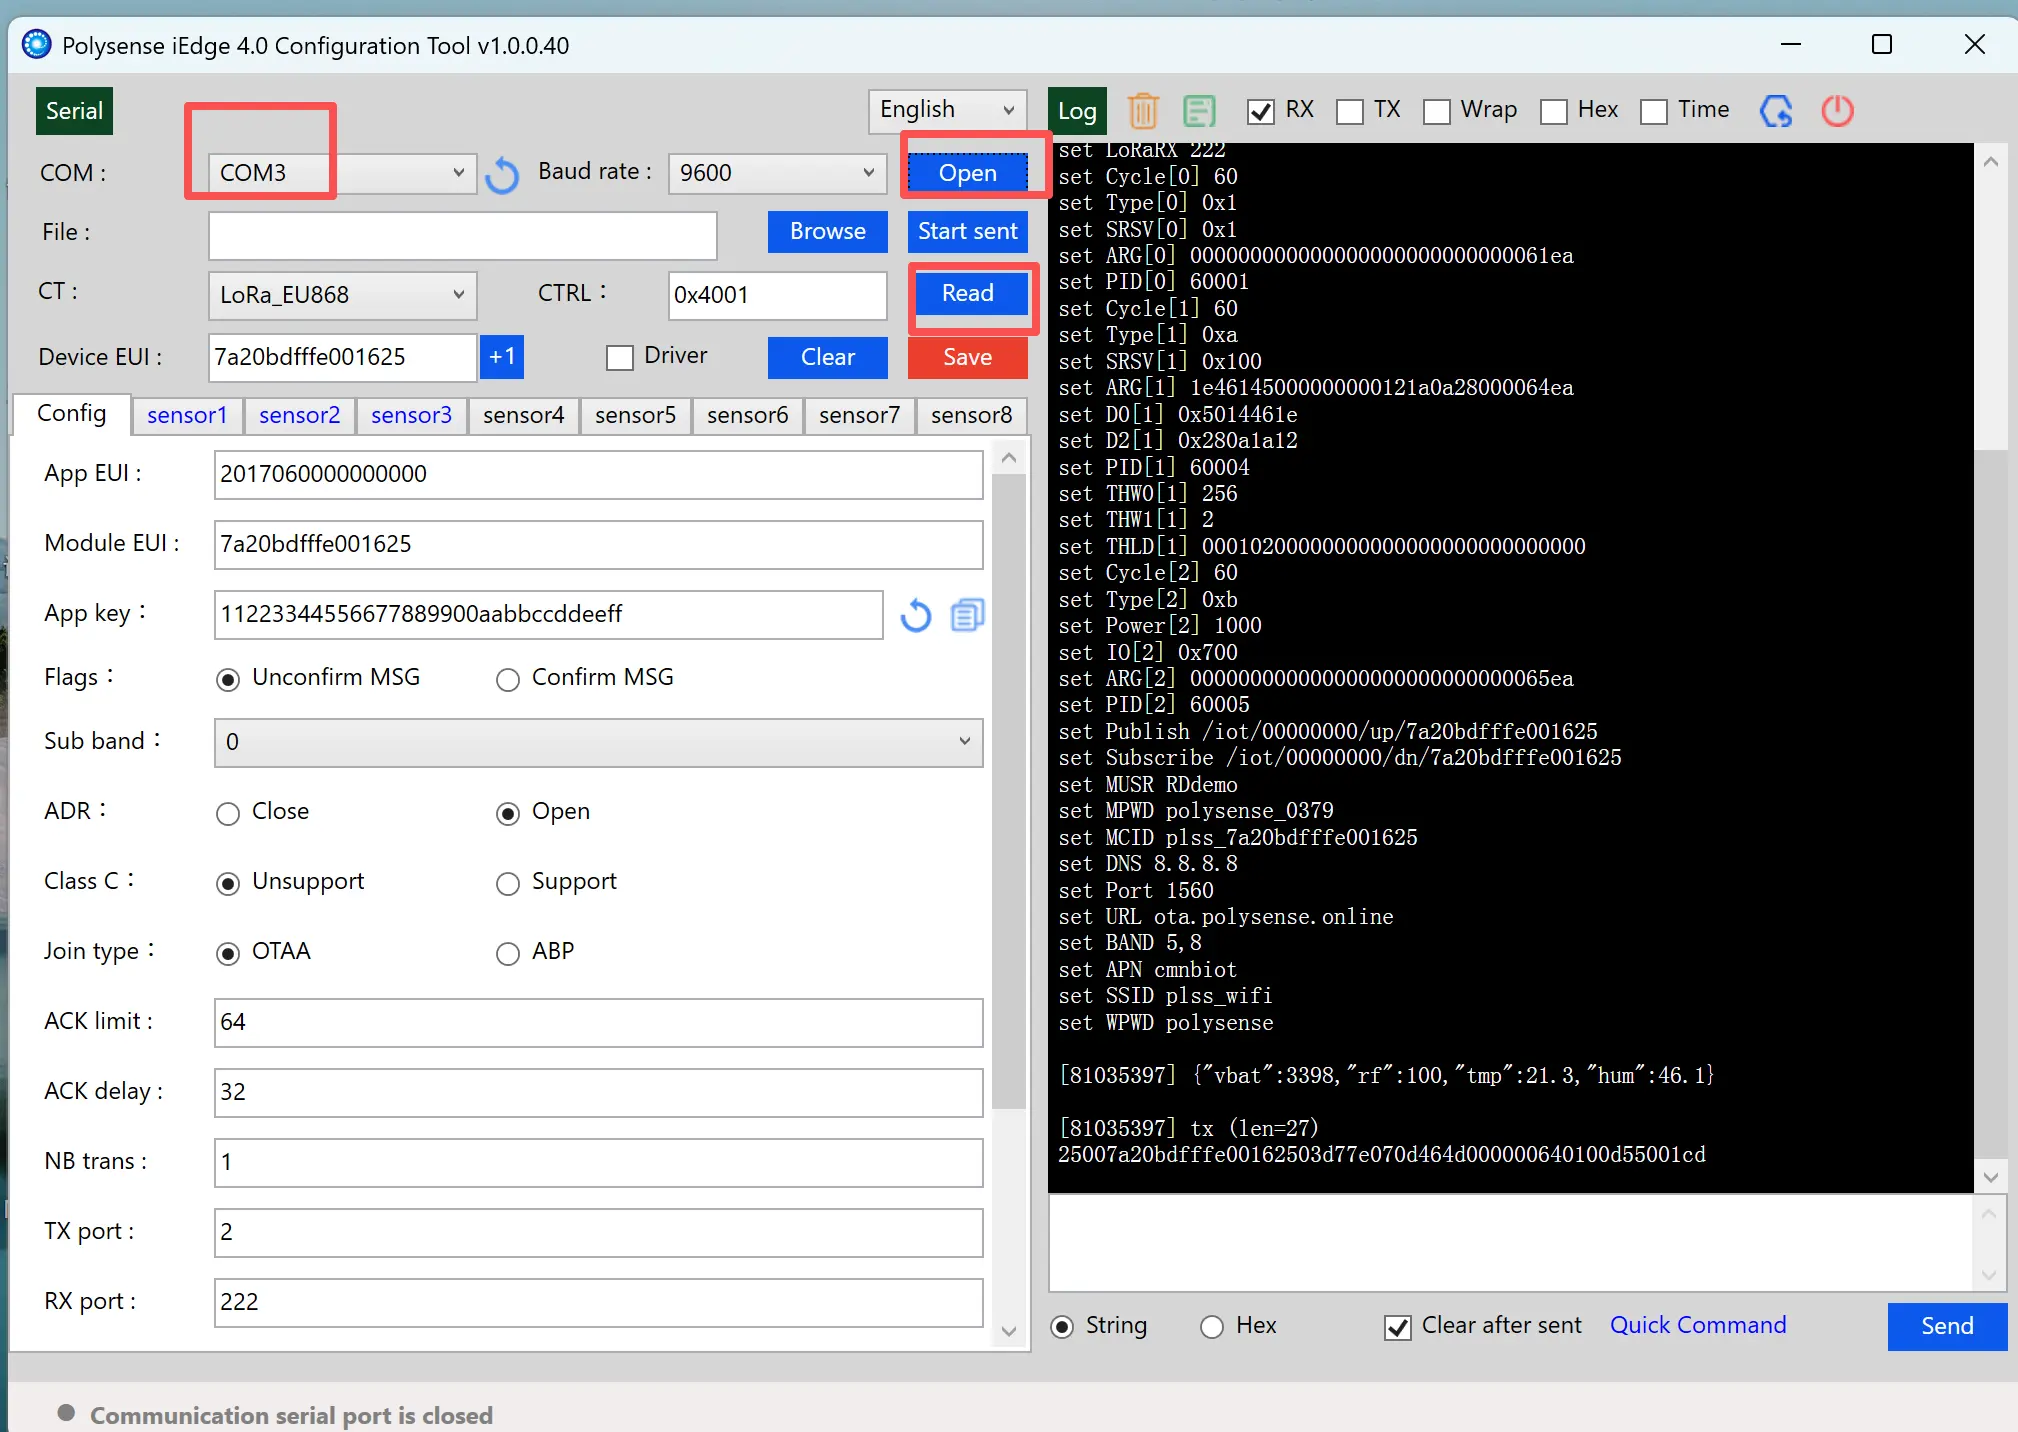Click the red power icon in log toolbar
This screenshot has width=2018, height=1432.
[x=1837, y=110]
